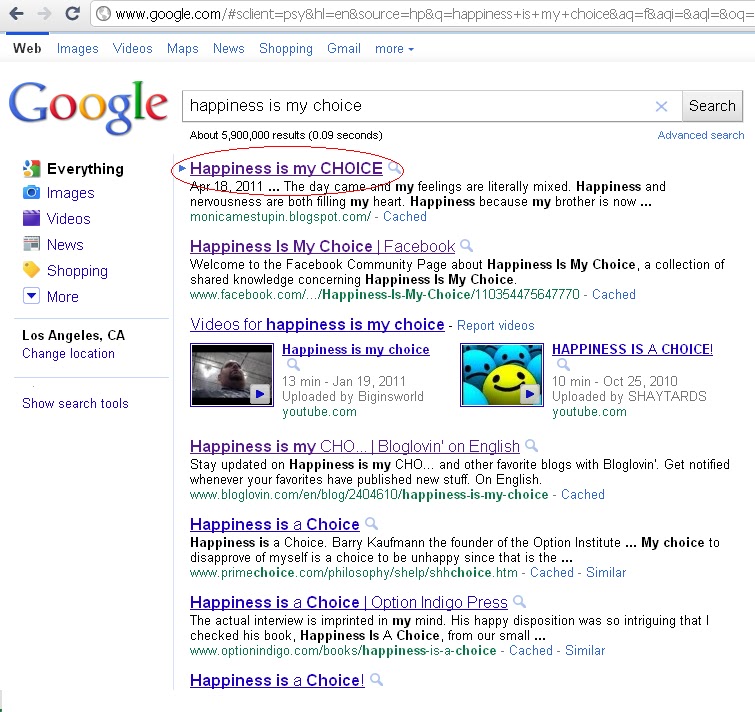Select Shopping text in the left sidebar

[x=77, y=271]
